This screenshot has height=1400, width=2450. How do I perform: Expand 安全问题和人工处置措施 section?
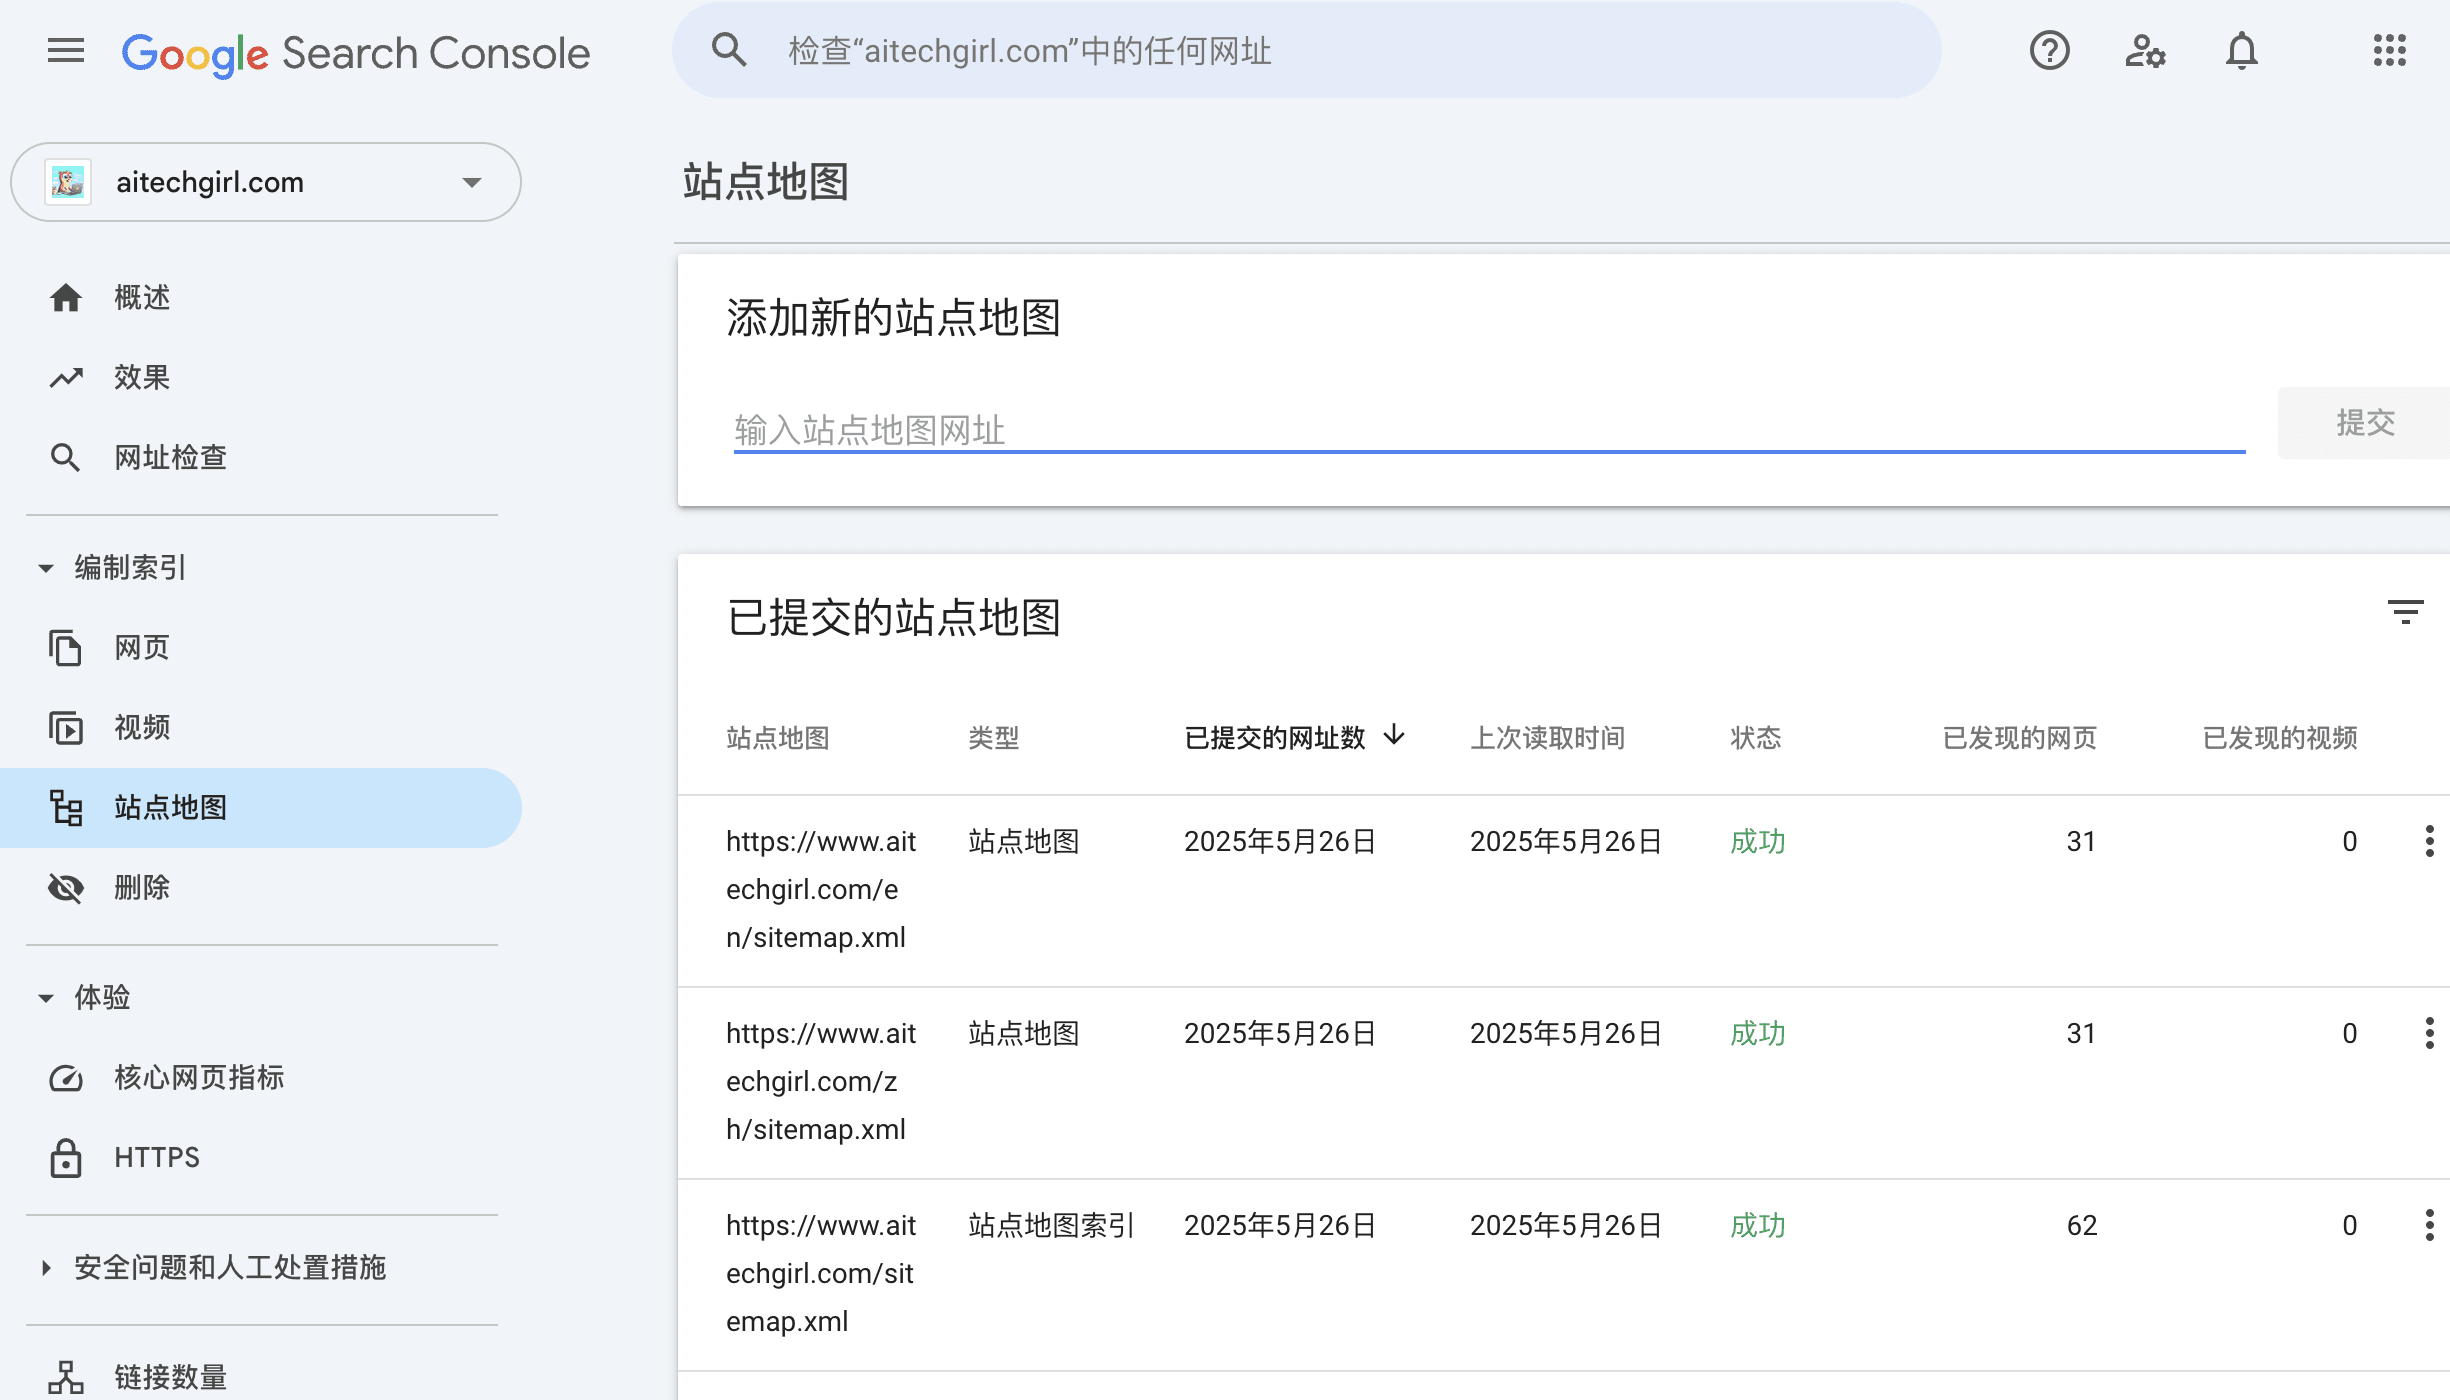point(46,1268)
